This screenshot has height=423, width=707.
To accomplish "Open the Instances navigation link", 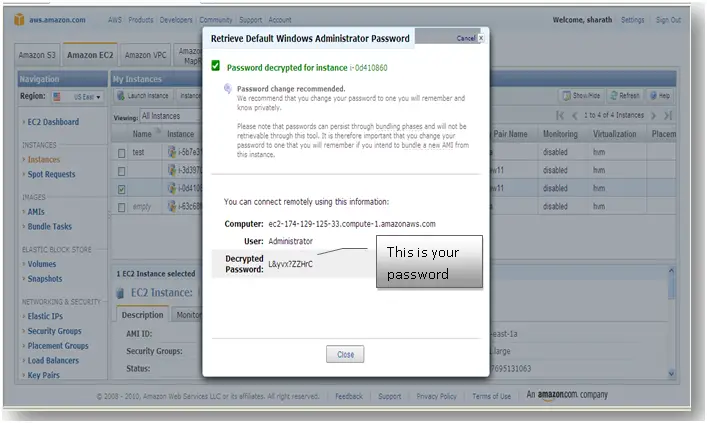I will point(44,160).
